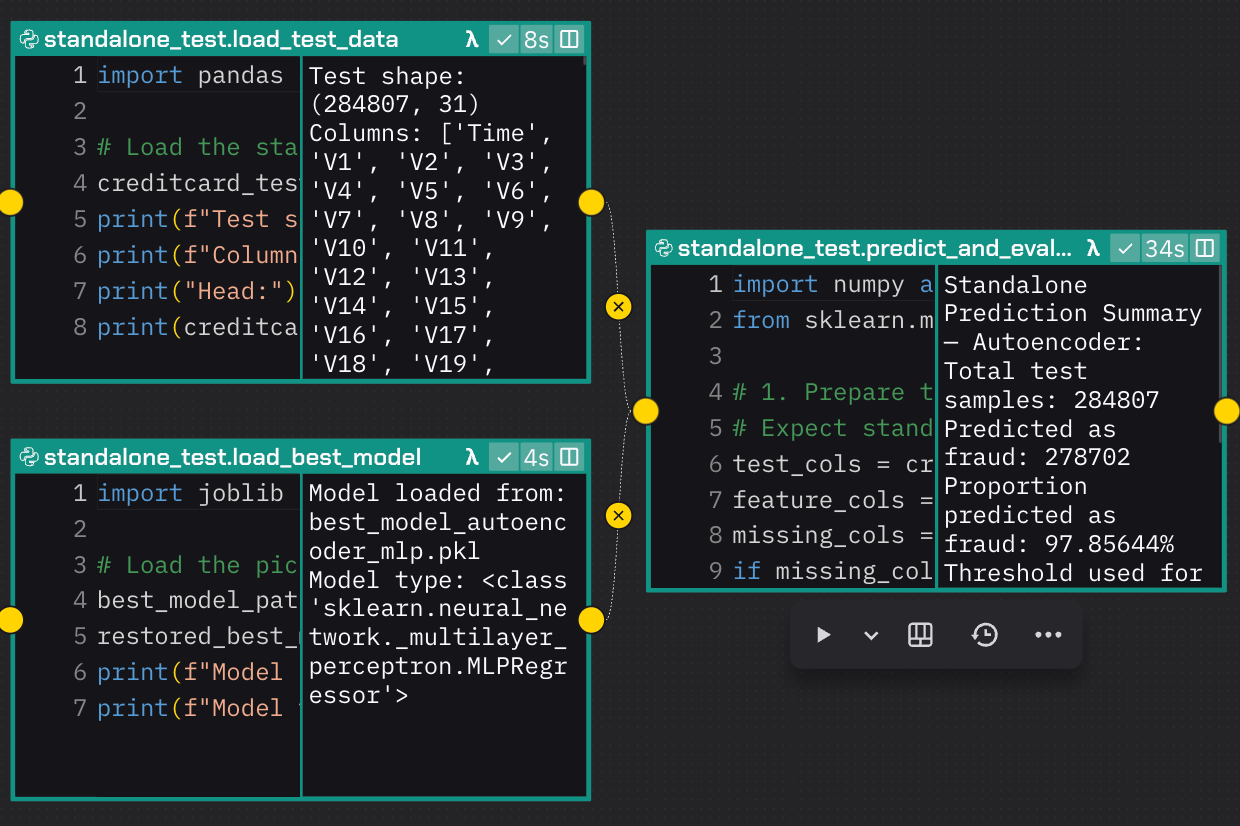Expand the split view on load_best_model header
Image resolution: width=1240 pixels, height=826 pixels.
coord(568,457)
